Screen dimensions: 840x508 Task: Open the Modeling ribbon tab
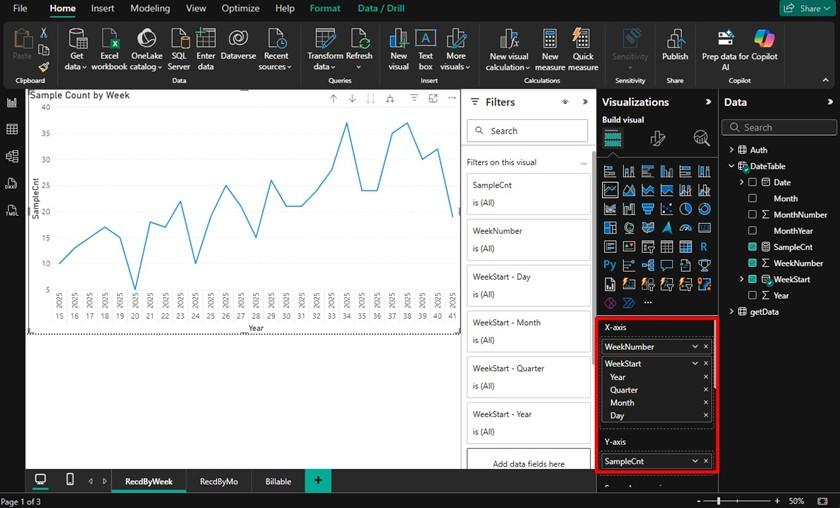[150, 8]
